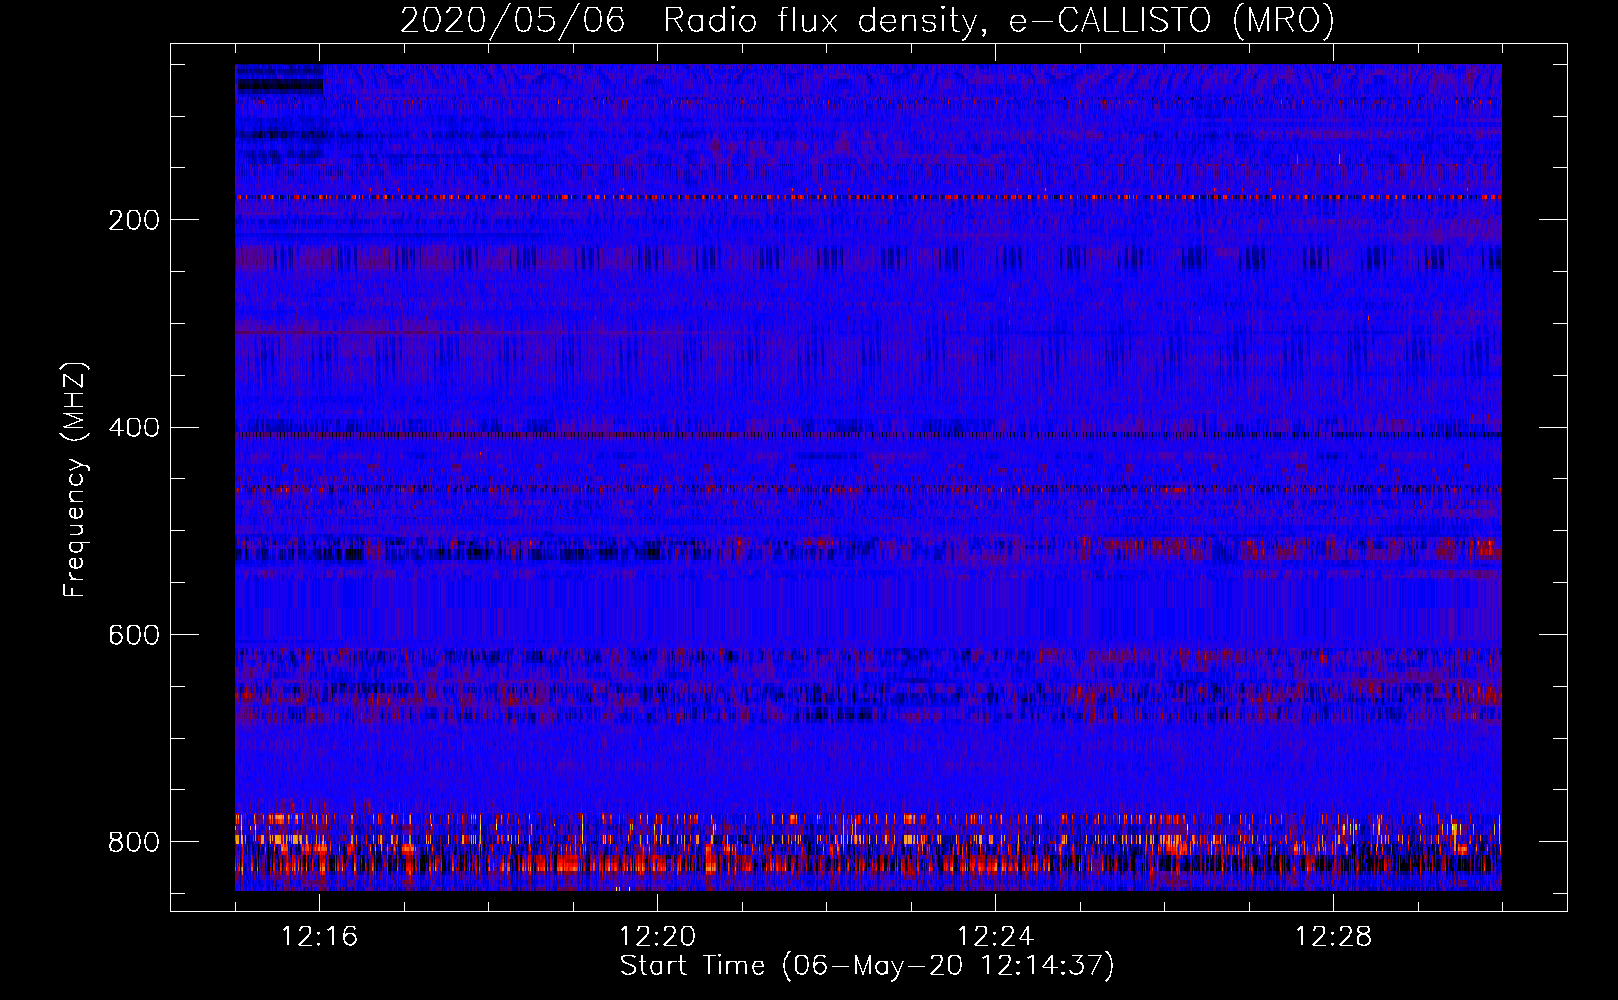
Task: Click the 12:20 time tick label
Action: pyautogui.click(x=657, y=937)
